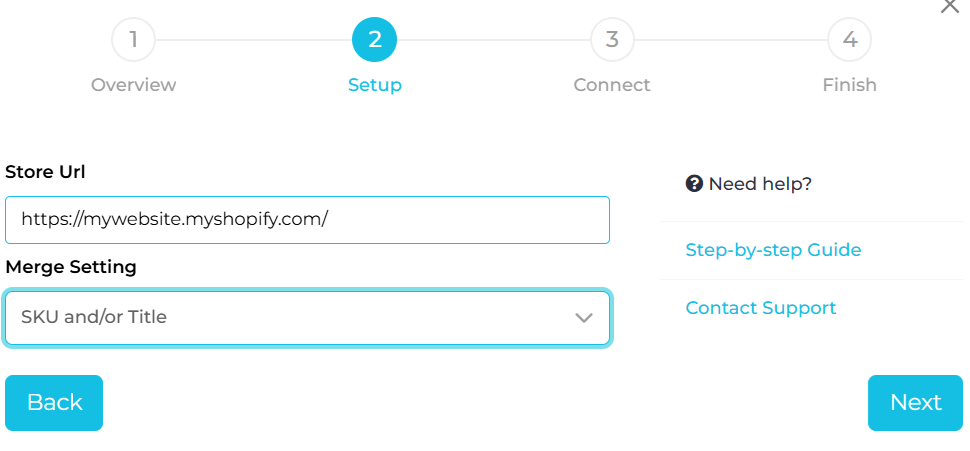Select the step 3 circle in the wizard
This screenshot has height=451, width=970.
pos(612,40)
